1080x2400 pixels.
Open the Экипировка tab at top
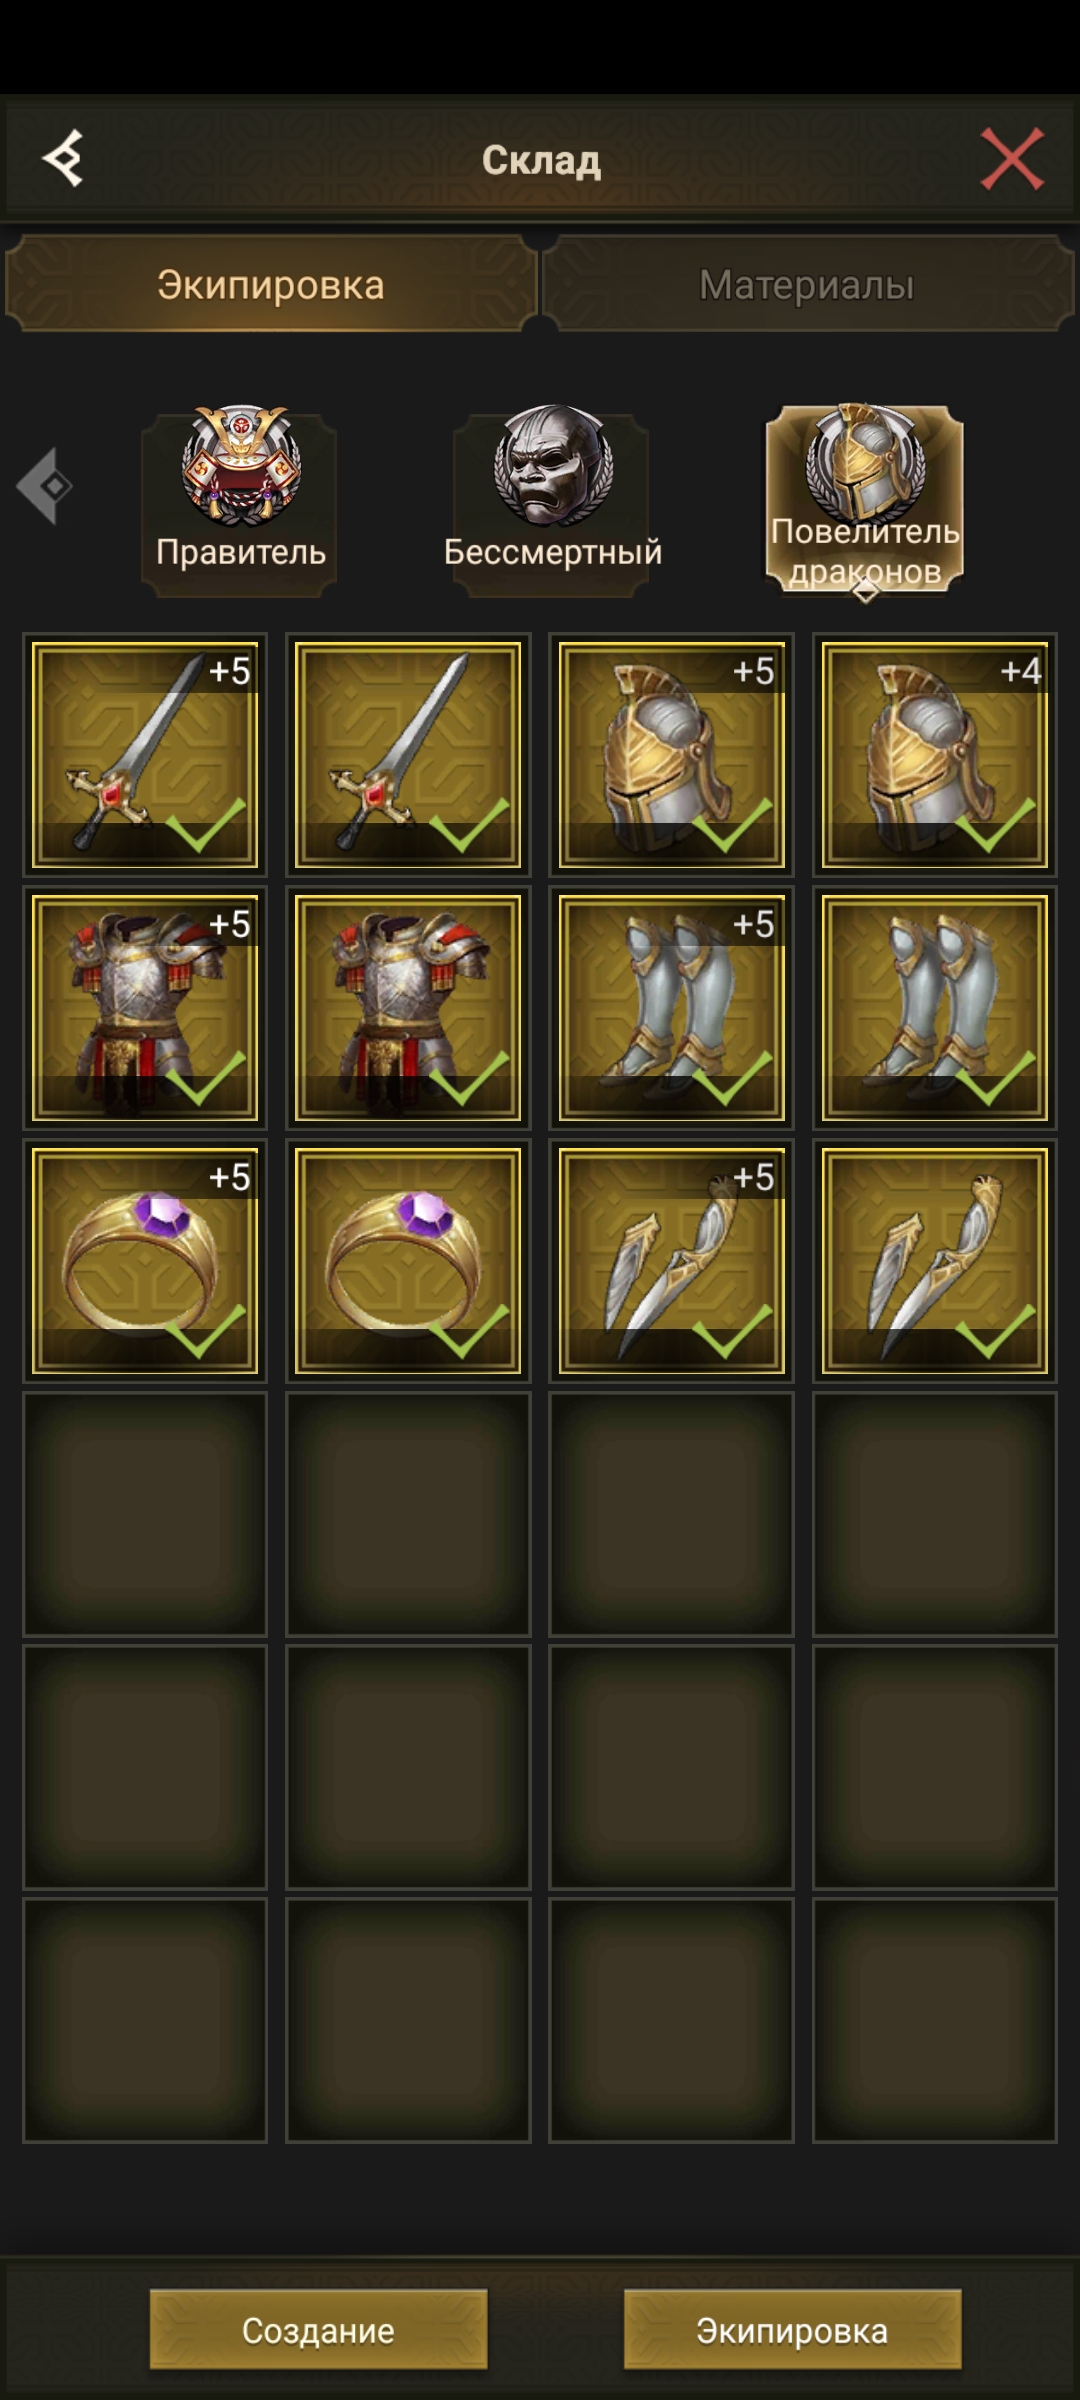[x=271, y=284]
